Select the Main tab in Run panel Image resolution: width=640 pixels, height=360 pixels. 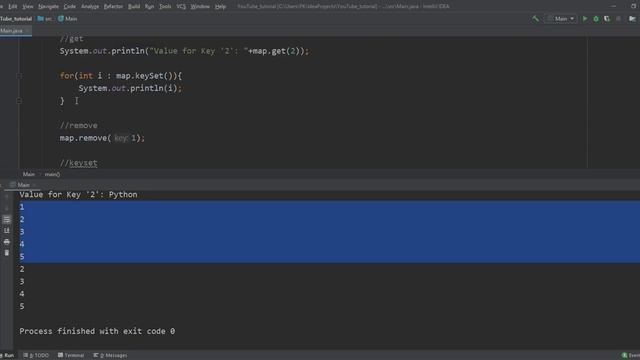pos(23,185)
